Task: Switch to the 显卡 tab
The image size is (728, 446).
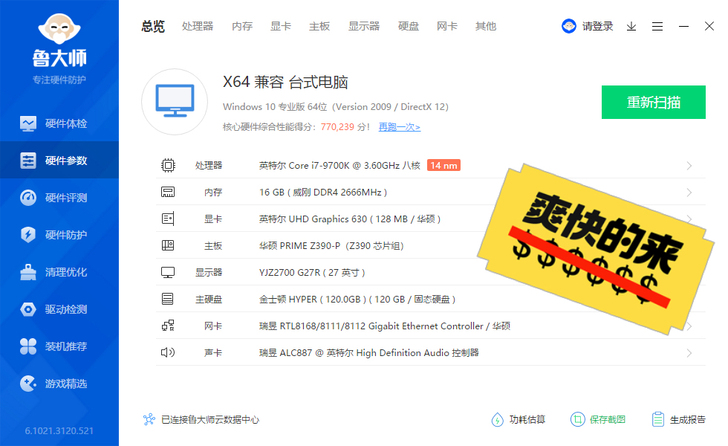Action: (281, 26)
